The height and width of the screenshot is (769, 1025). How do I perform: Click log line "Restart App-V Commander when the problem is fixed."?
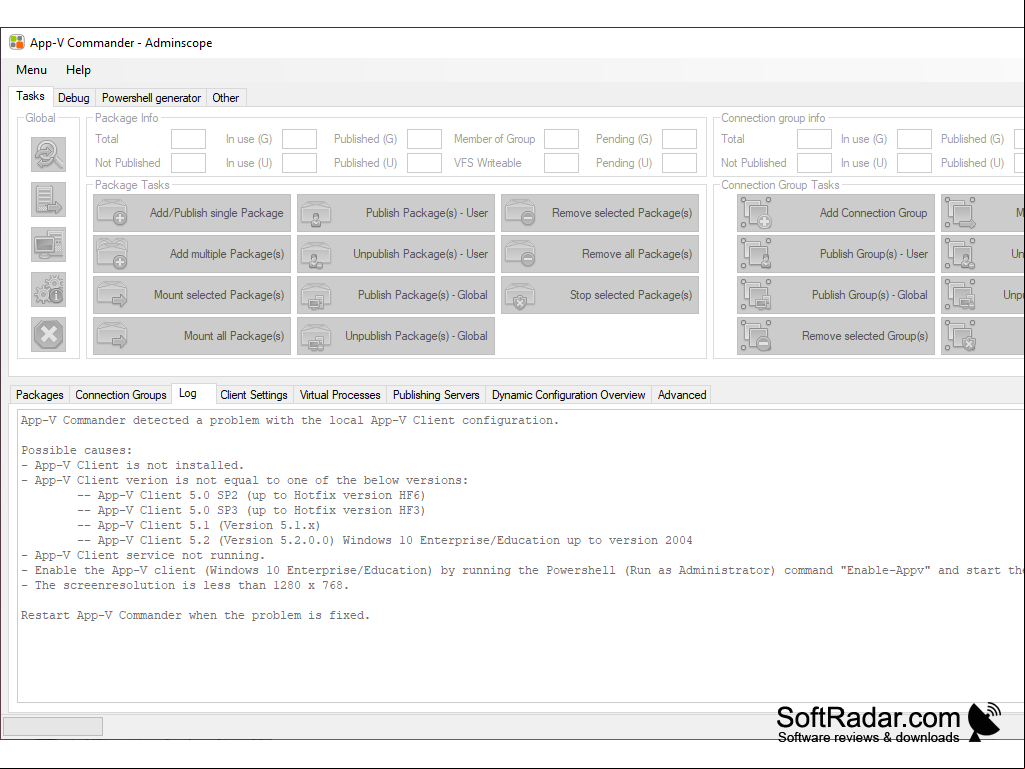tap(195, 616)
